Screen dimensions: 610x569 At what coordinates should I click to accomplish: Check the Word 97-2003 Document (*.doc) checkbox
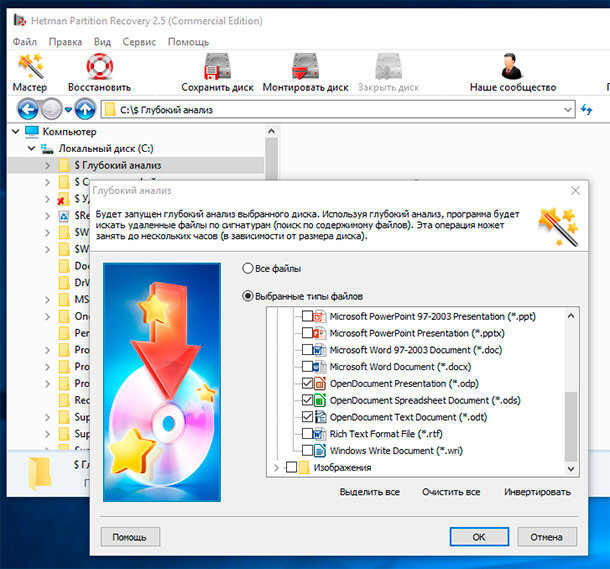coord(307,350)
